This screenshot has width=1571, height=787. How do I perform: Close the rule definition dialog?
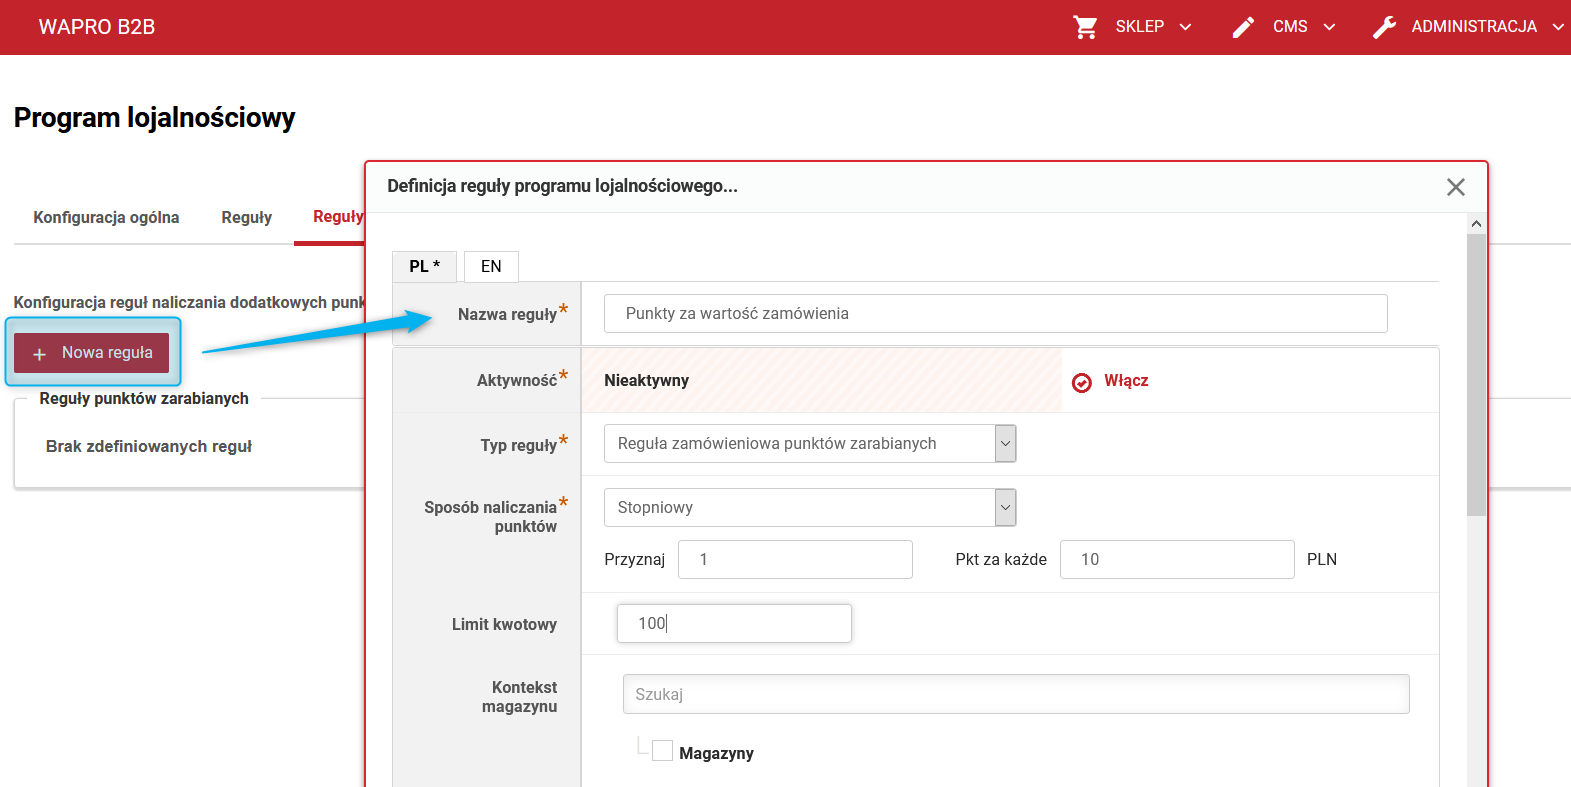[x=1456, y=187]
